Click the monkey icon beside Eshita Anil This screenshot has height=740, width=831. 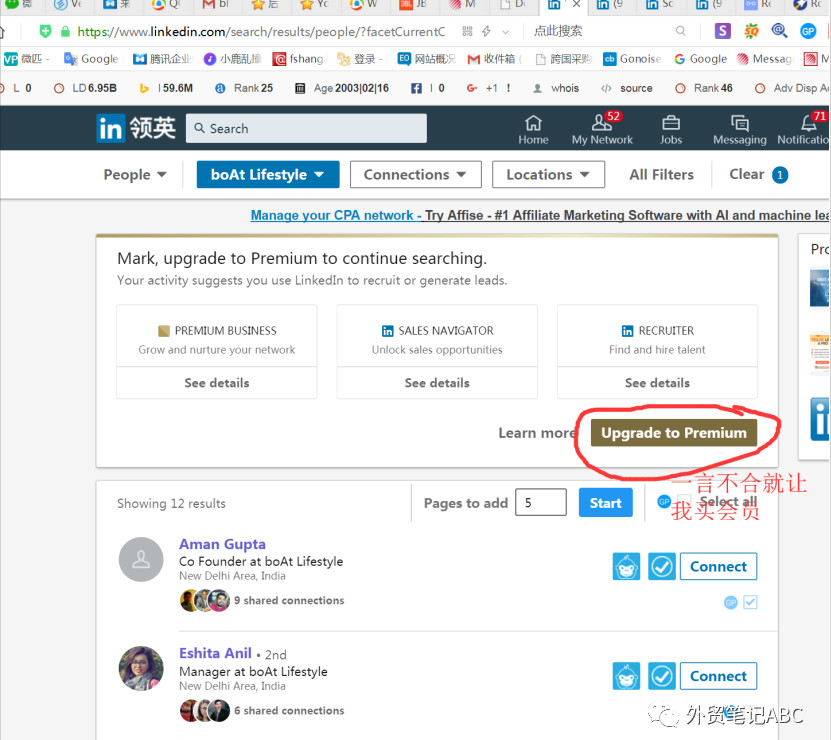626,676
